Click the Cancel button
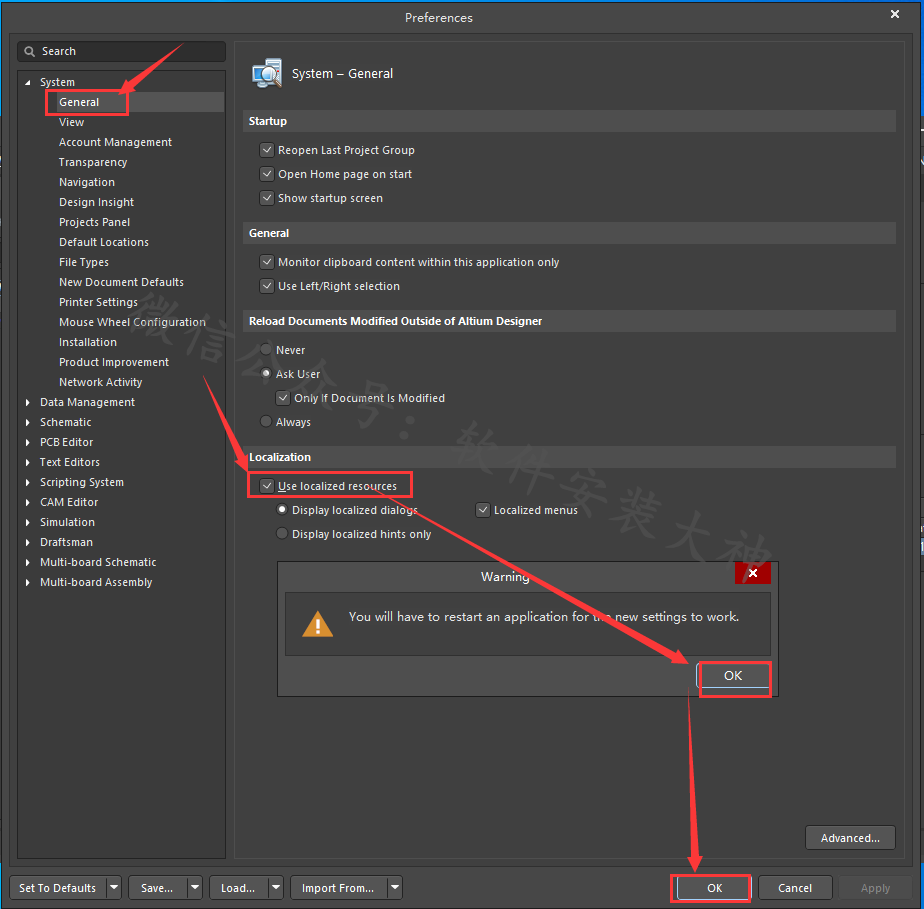 (x=795, y=888)
